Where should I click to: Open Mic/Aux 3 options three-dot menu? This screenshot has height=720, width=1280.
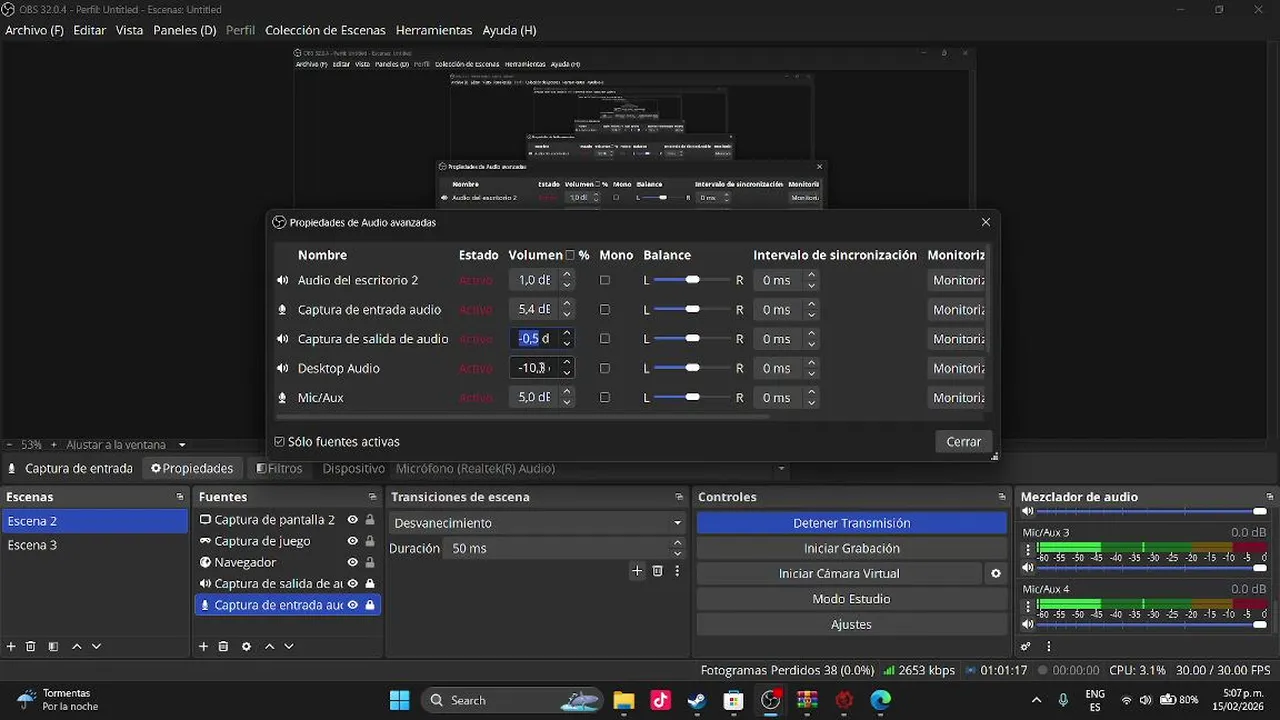click(x=1028, y=551)
